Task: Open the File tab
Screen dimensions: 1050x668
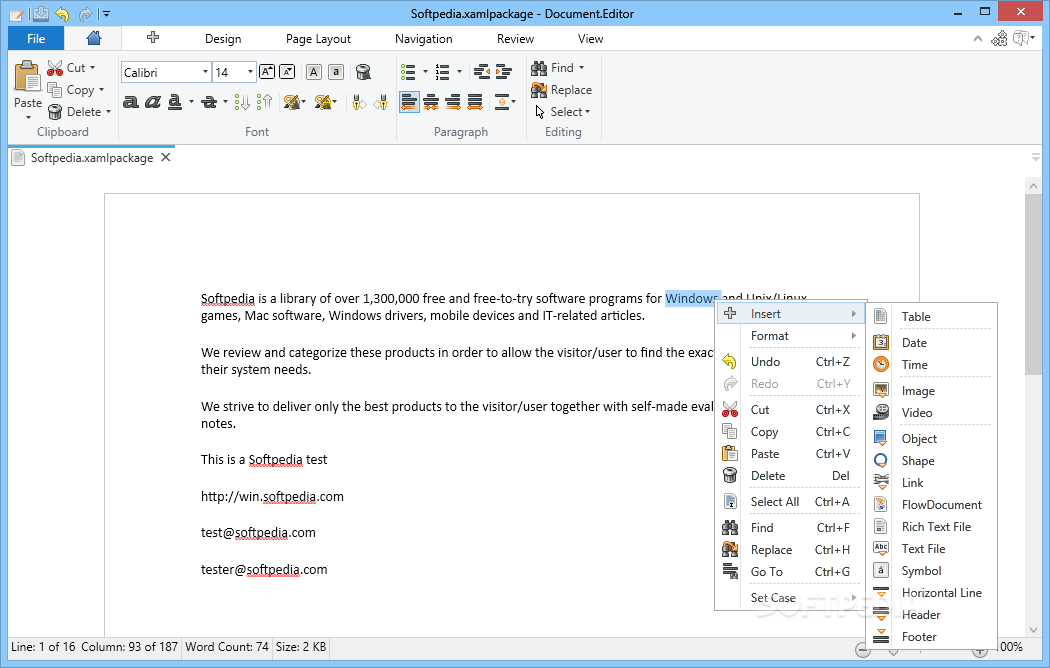Action: [36, 39]
